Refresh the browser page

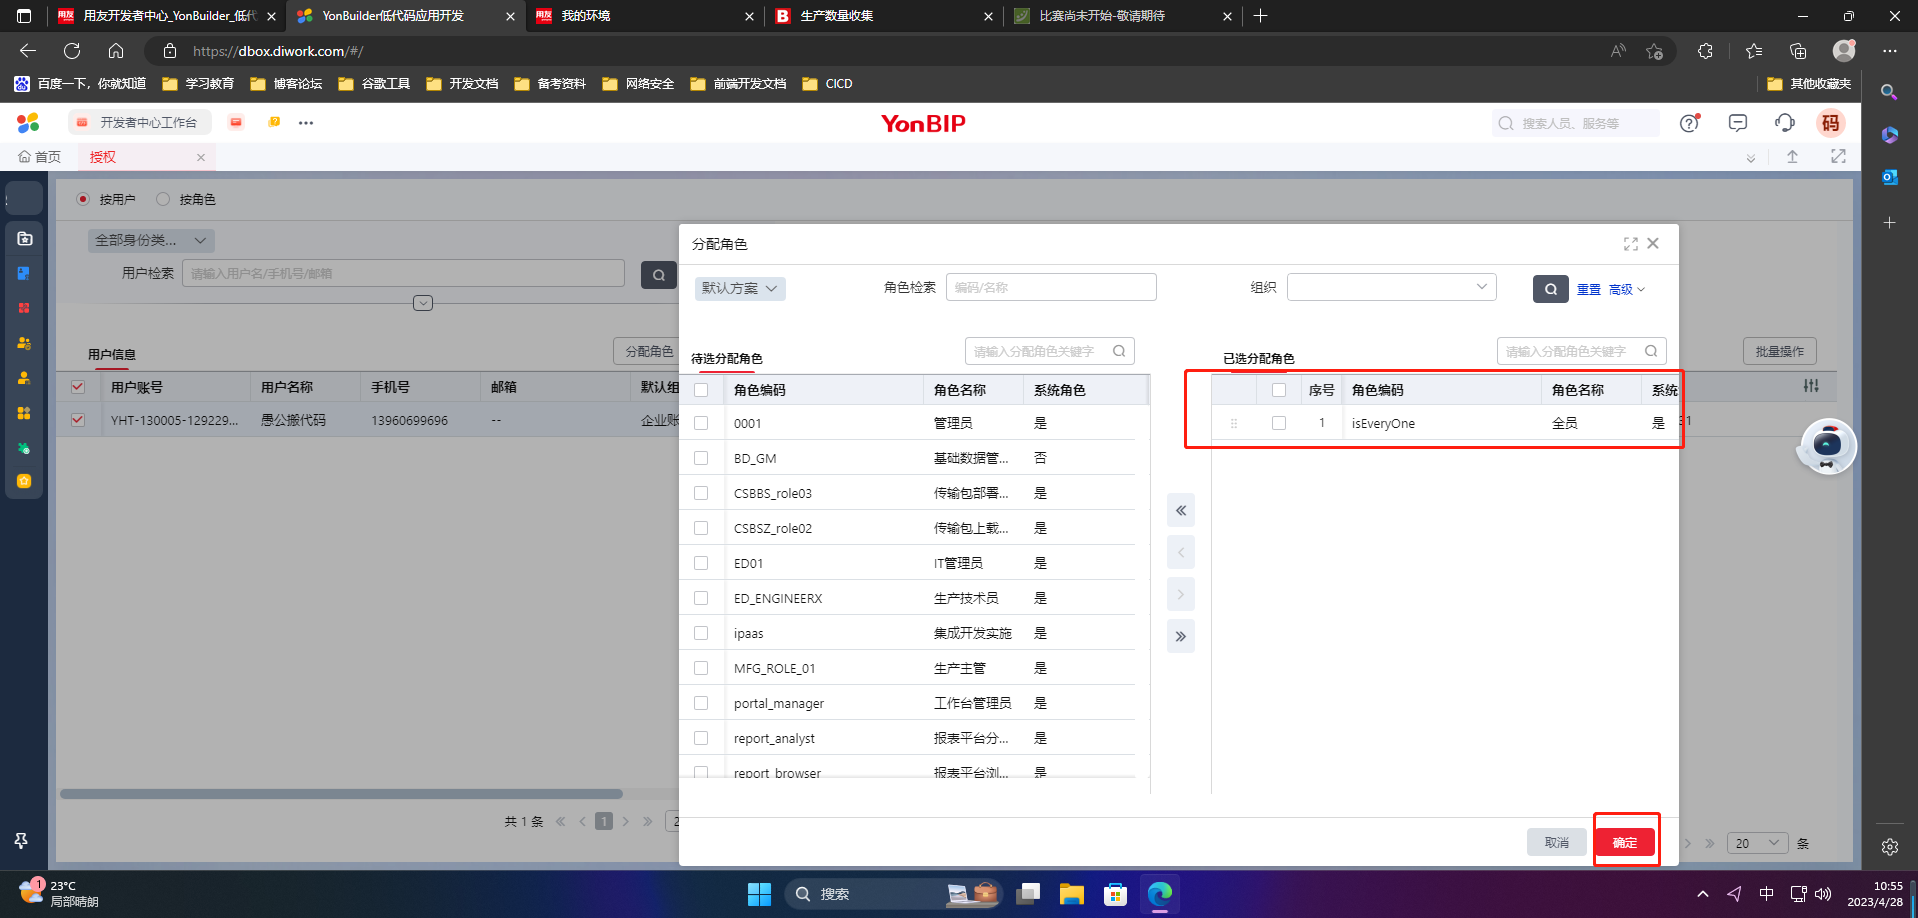tap(72, 51)
